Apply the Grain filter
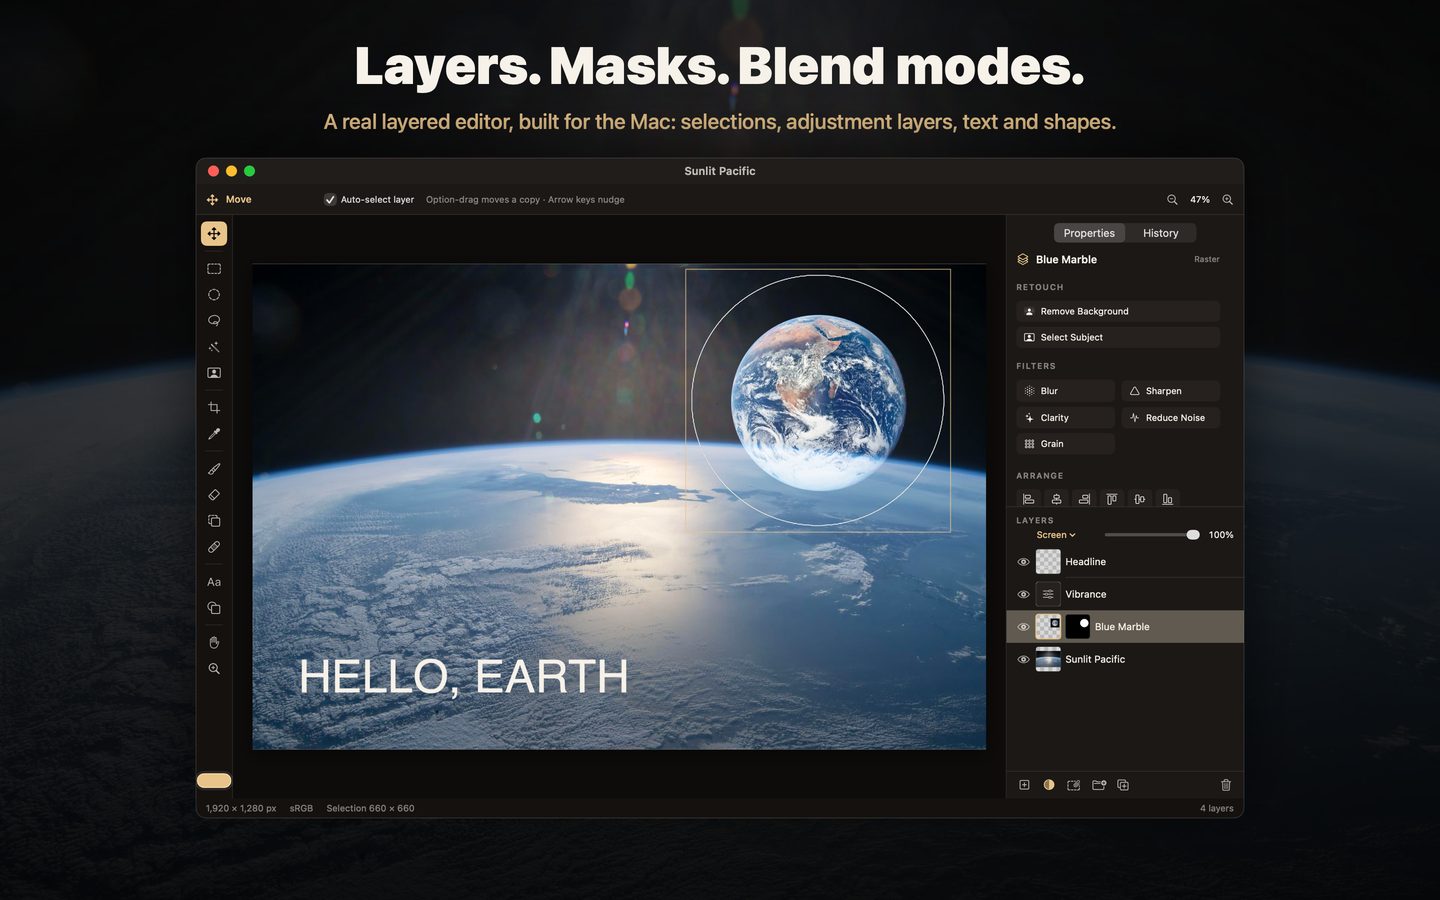 (1065, 444)
